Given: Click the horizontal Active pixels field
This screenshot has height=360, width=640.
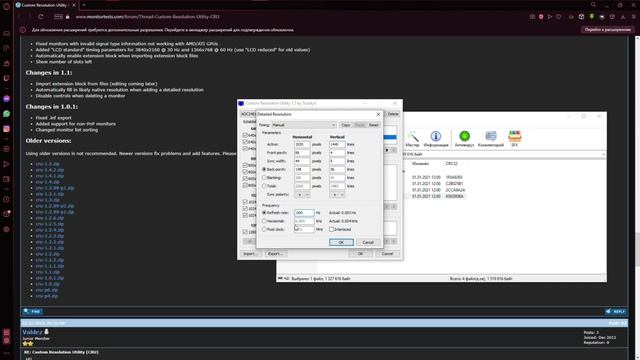Looking at the screenshot, I should pos(302,144).
